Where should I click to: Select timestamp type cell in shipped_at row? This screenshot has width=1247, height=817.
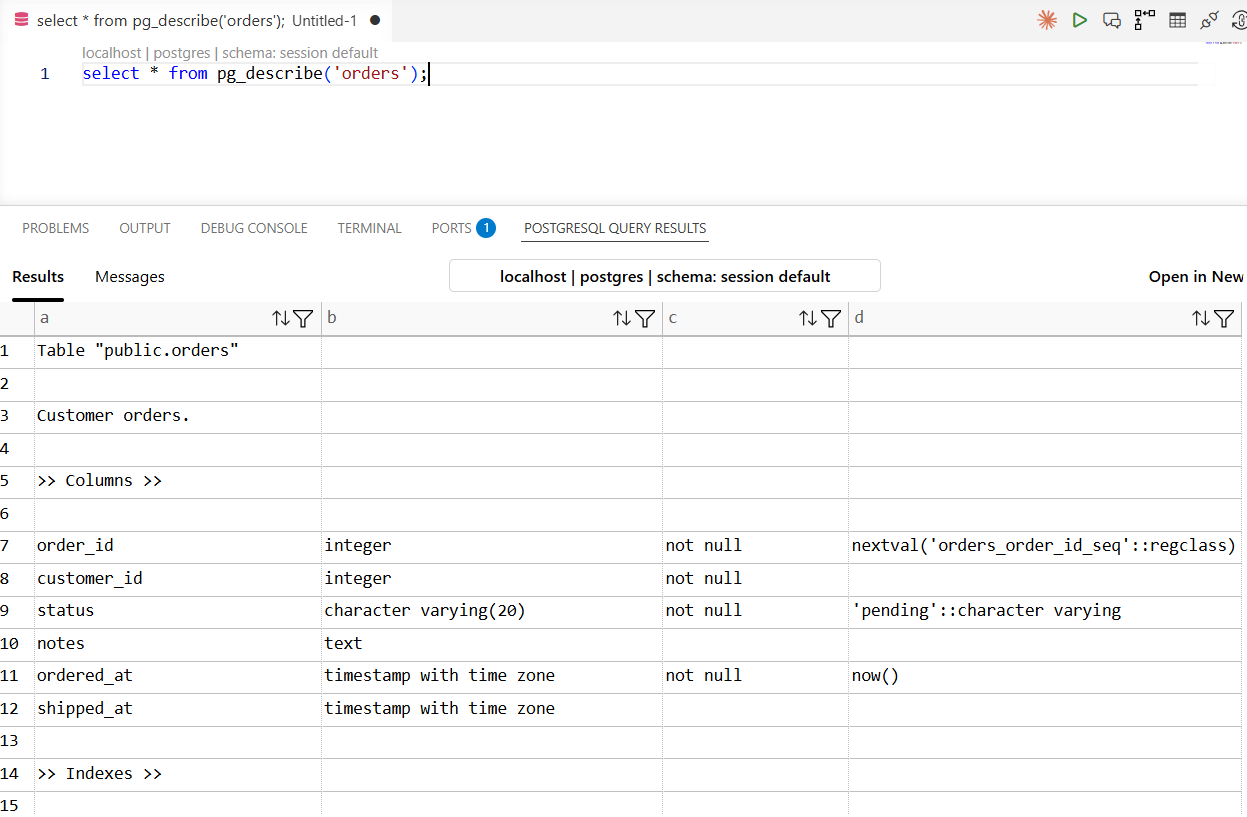[x=492, y=709]
